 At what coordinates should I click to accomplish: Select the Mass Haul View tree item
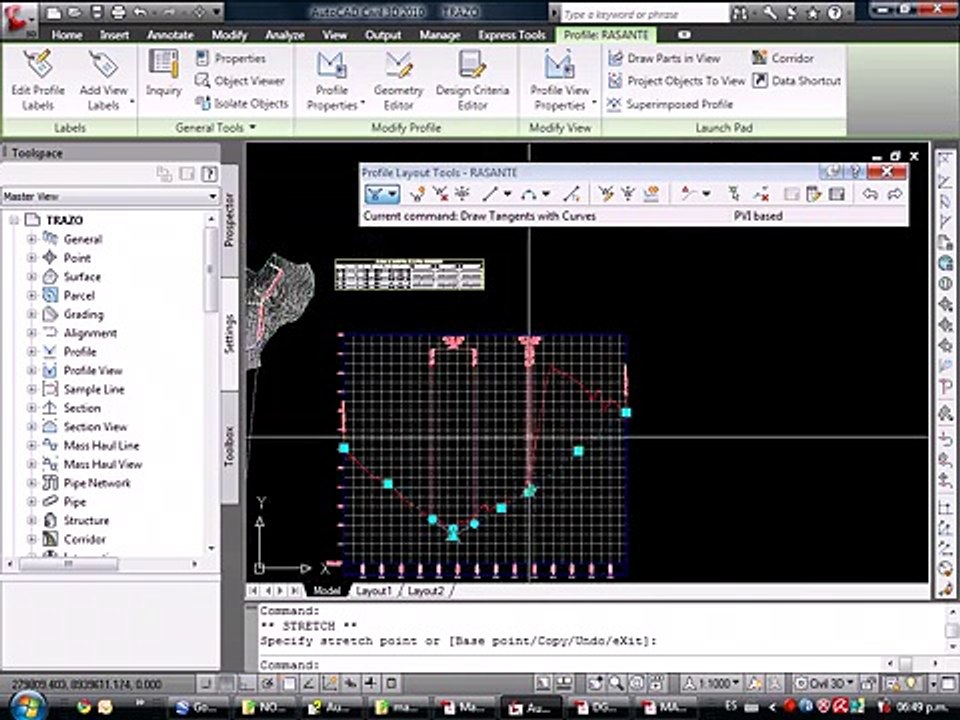(x=103, y=464)
